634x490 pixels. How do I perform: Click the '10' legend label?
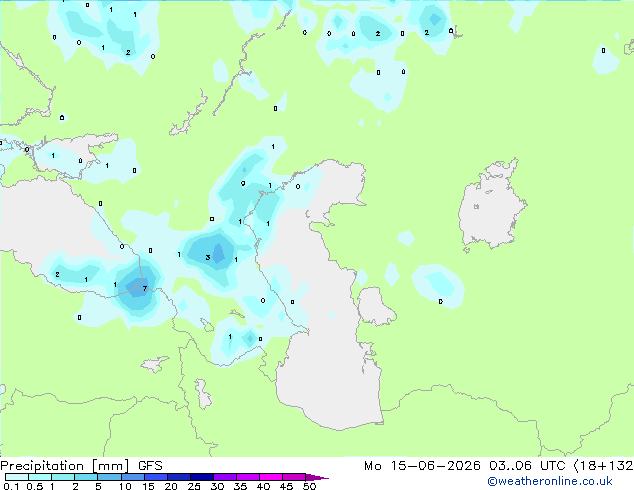125,486
